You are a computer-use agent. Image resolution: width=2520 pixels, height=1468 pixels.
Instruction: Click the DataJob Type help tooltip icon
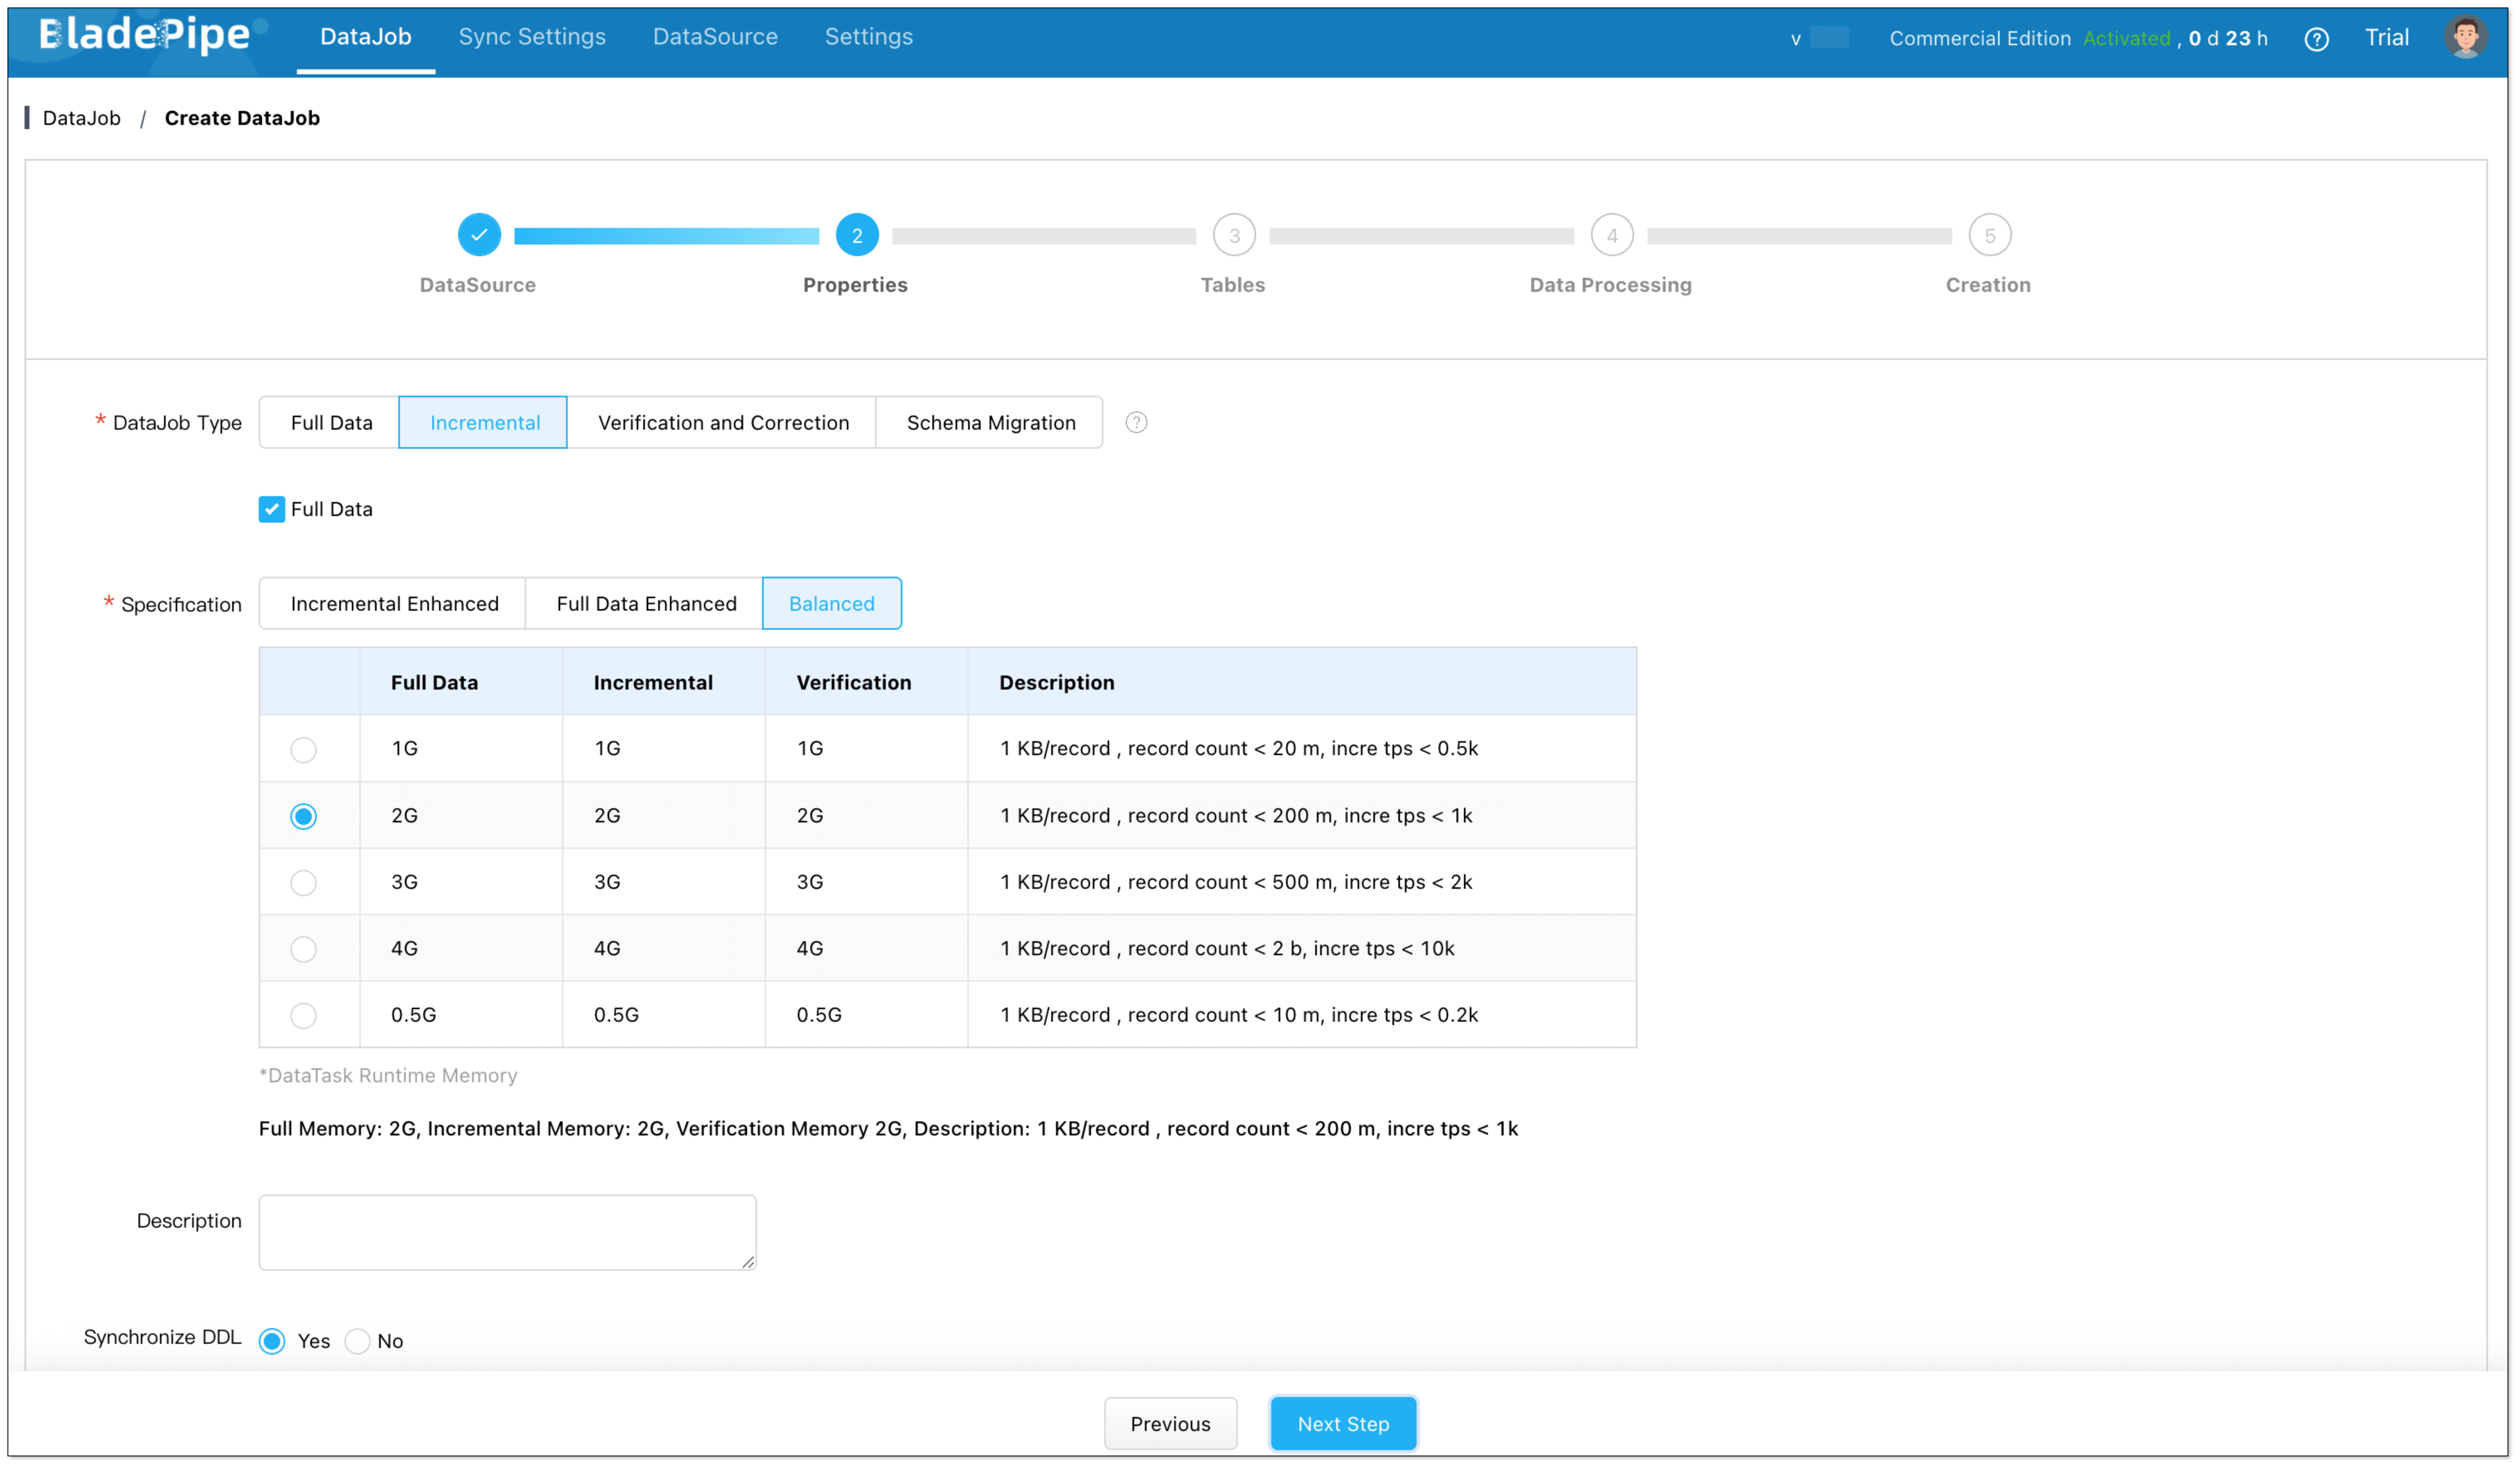tap(1136, 423)
